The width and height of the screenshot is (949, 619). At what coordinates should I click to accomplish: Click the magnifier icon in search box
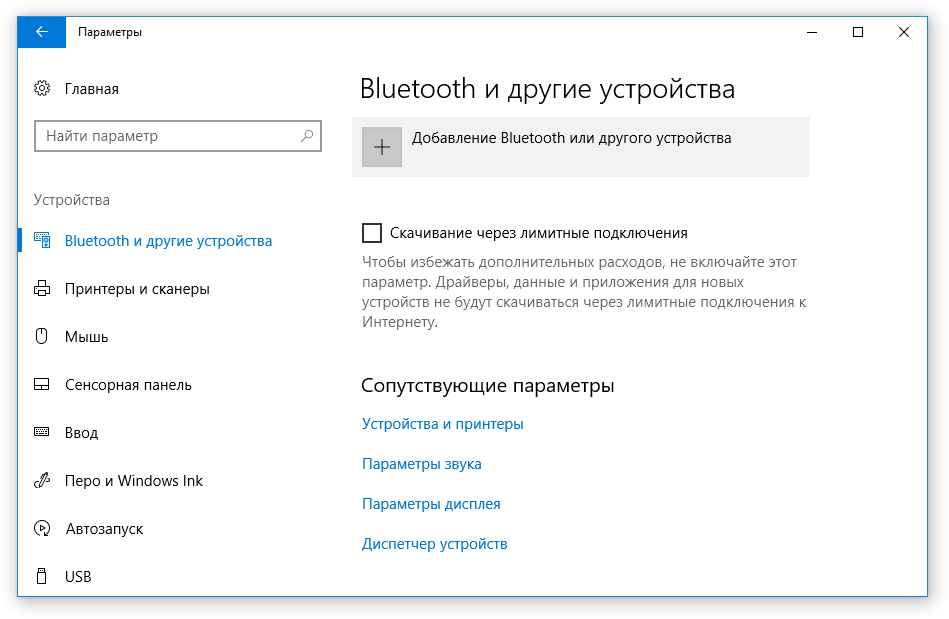click(307, 136)
